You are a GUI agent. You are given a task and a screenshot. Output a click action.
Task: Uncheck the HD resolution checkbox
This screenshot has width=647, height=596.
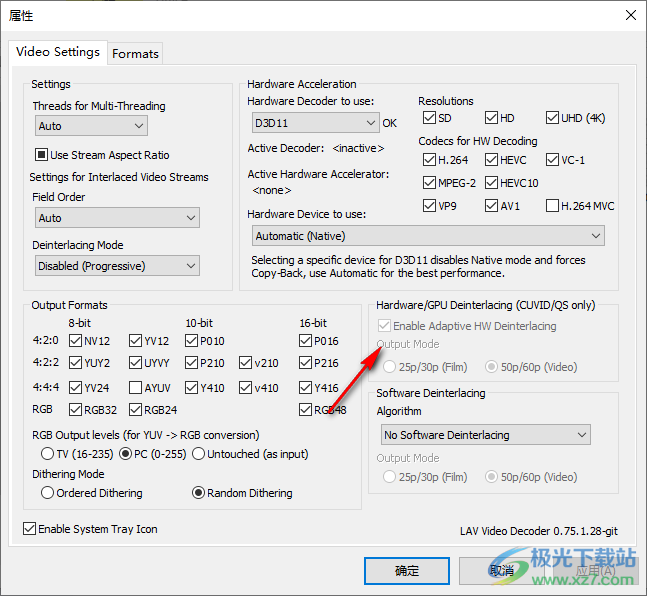tap(491, 118)
